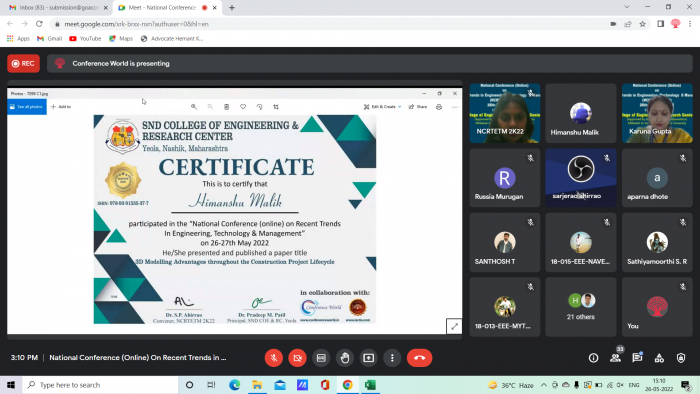Open meeting details info icon
The image size is (700, 394).
(593, 358)
